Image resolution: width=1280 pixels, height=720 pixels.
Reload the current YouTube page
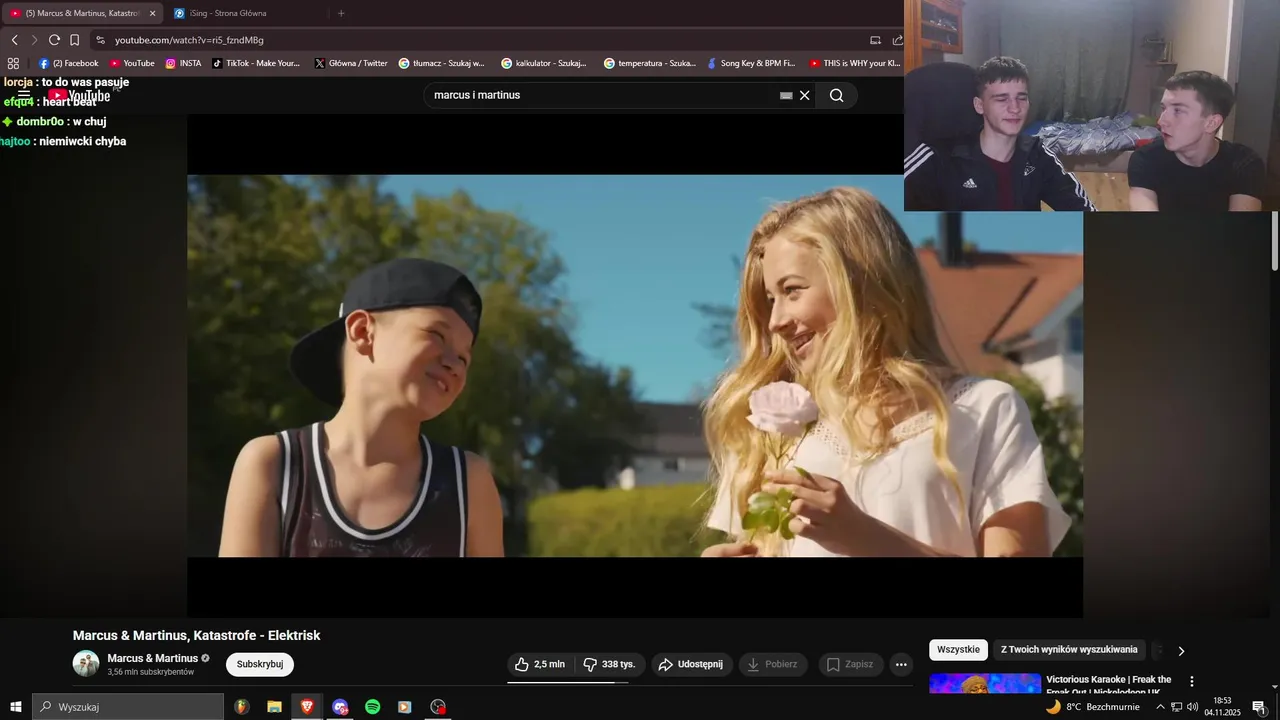[54, 40]
